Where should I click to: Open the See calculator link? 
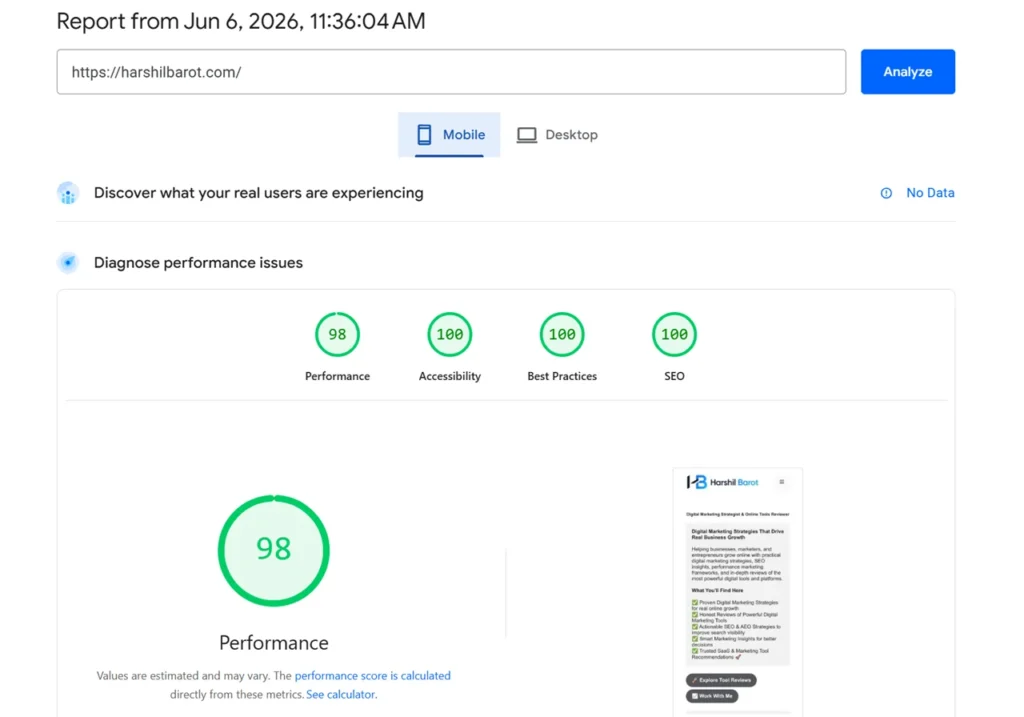(340, 695)
